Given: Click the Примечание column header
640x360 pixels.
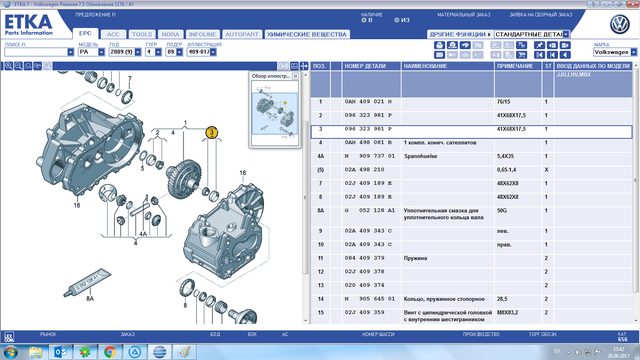Looking at the screenshot, I should [518, 66].
